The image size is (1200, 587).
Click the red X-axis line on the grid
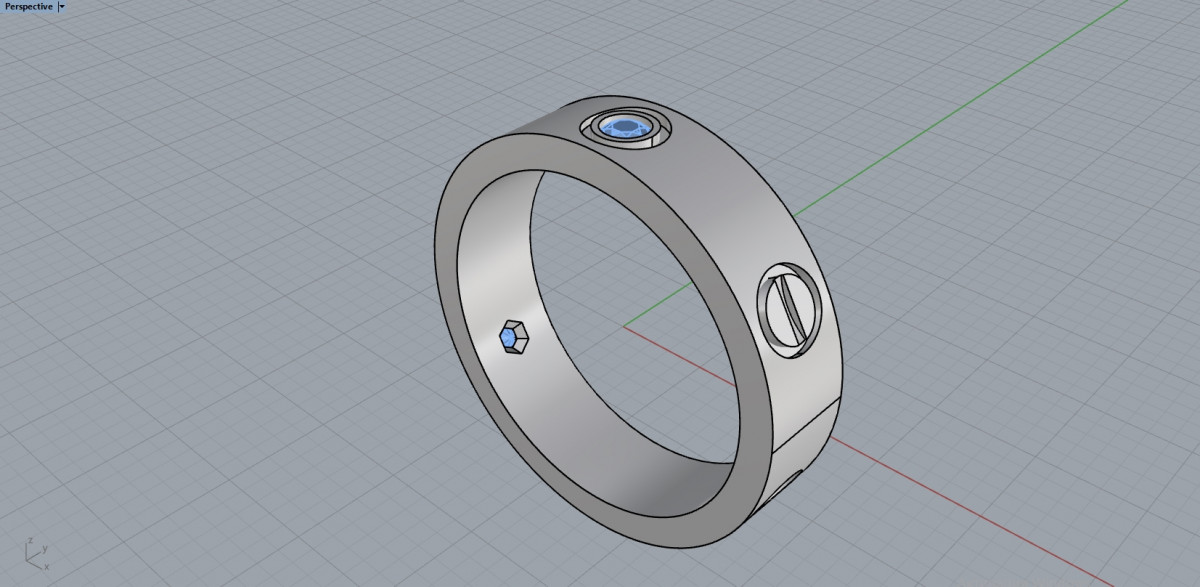coord(900,480)
